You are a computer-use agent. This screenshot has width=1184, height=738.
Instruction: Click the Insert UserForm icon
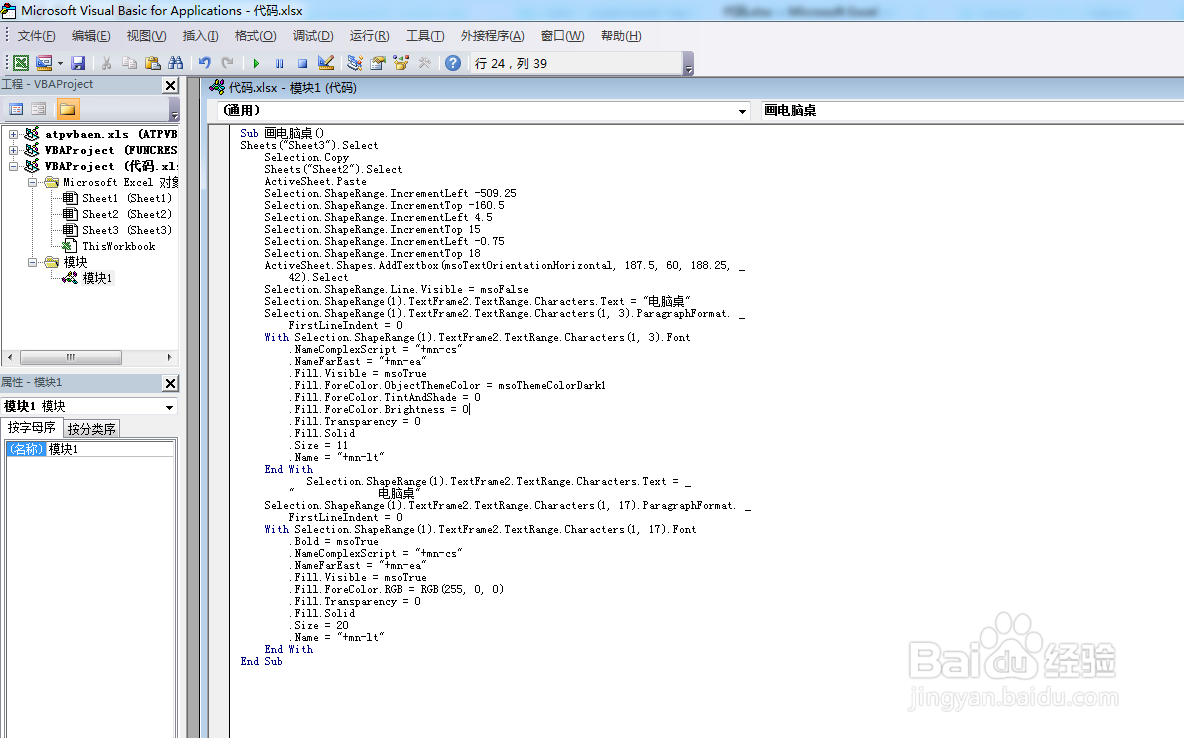click(44, 63)
